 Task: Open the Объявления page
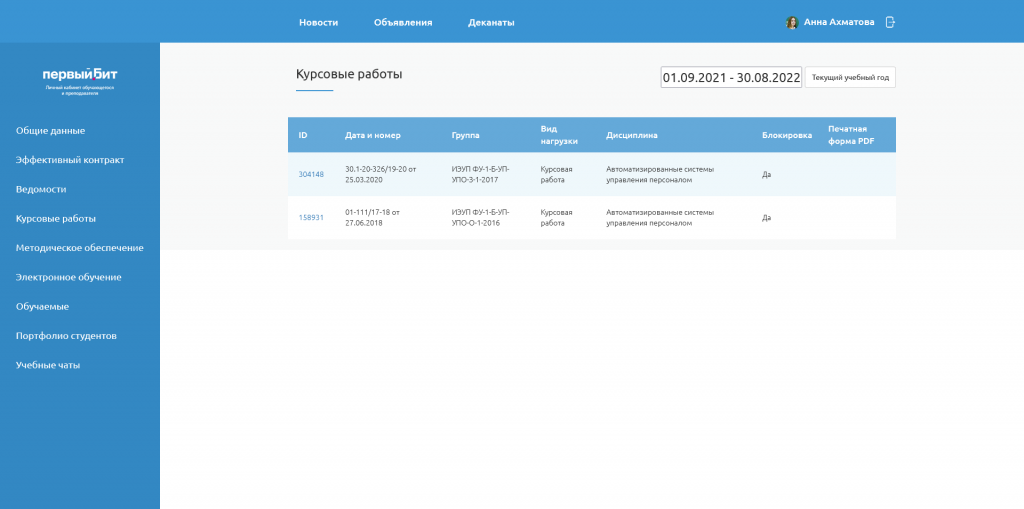(x=403, y=22)
